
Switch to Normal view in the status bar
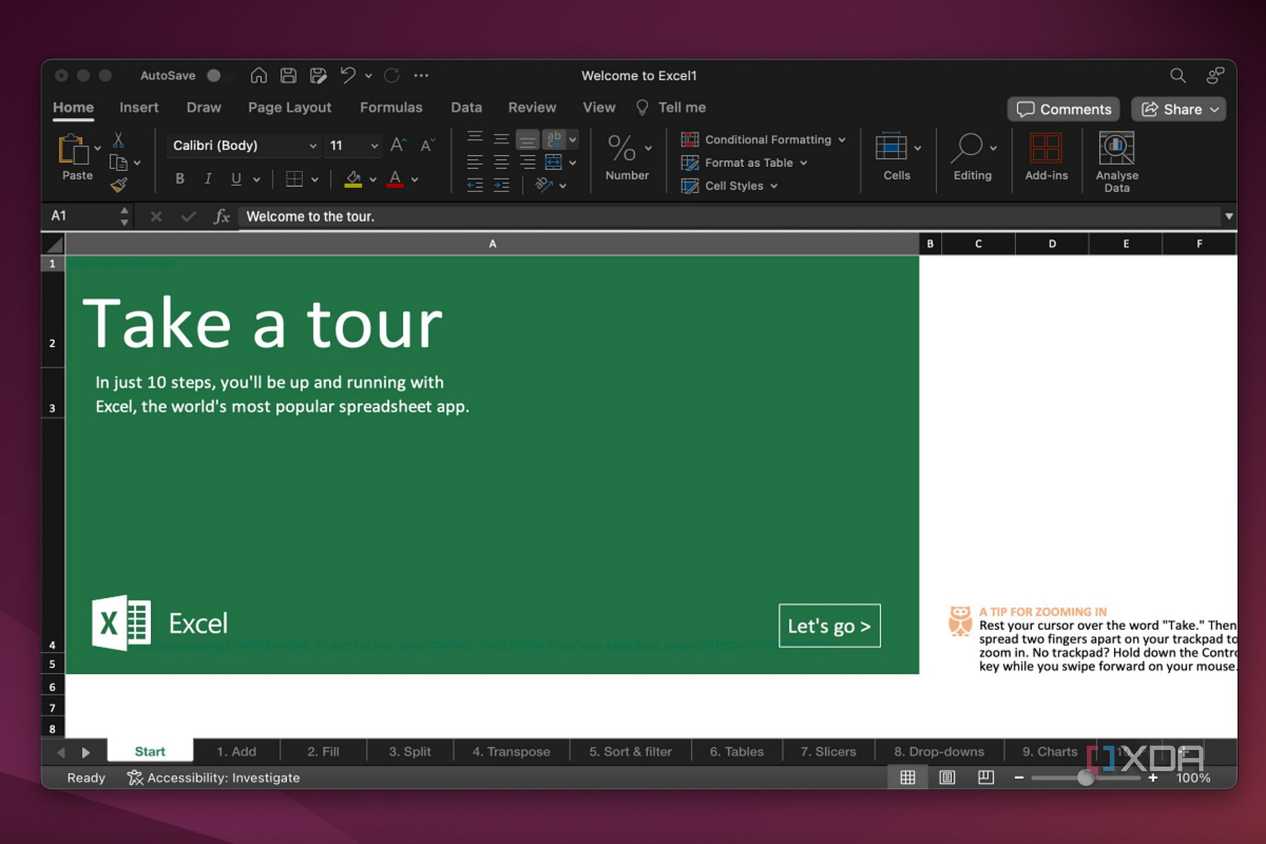908,777
